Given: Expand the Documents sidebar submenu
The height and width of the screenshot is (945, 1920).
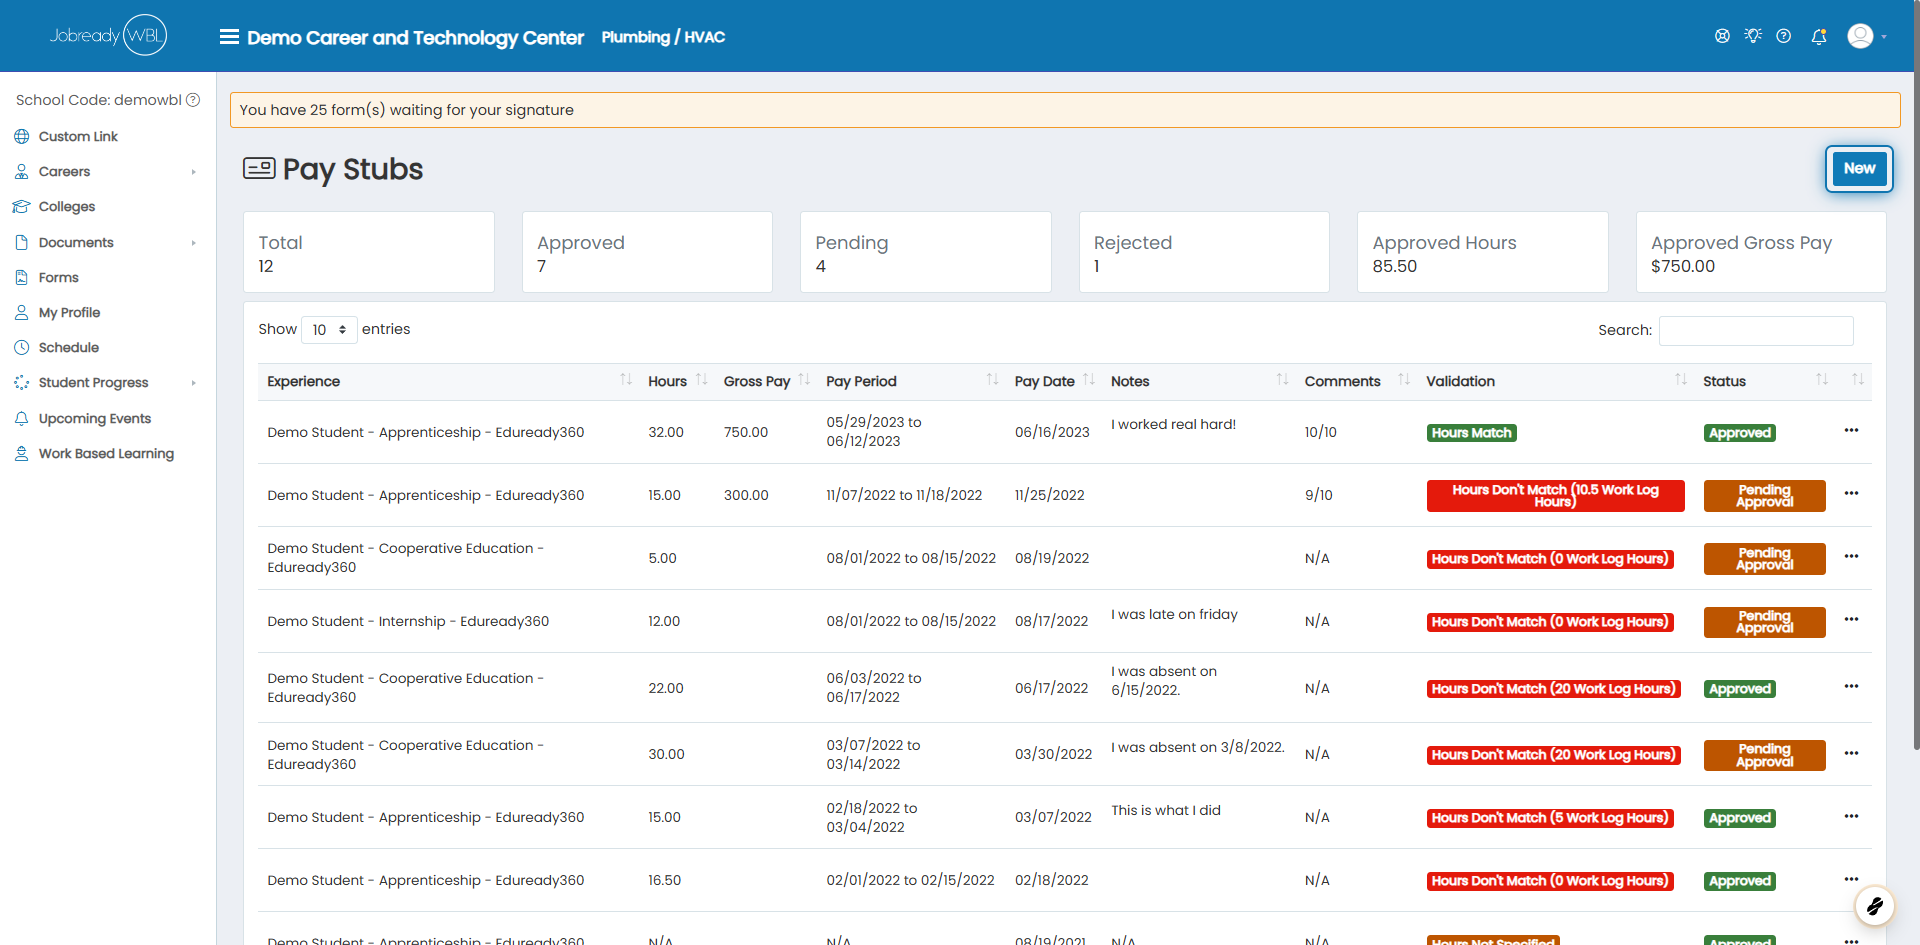Looking at the screenshot, I should [x=193, y=243].
